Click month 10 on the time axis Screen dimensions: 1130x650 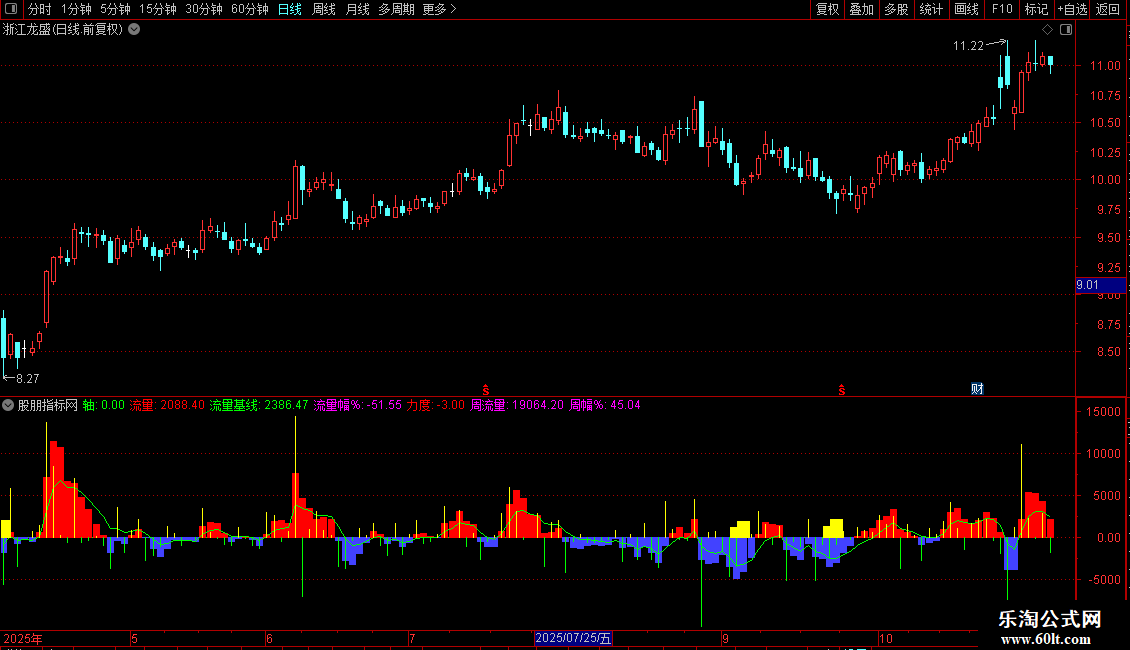885,638
